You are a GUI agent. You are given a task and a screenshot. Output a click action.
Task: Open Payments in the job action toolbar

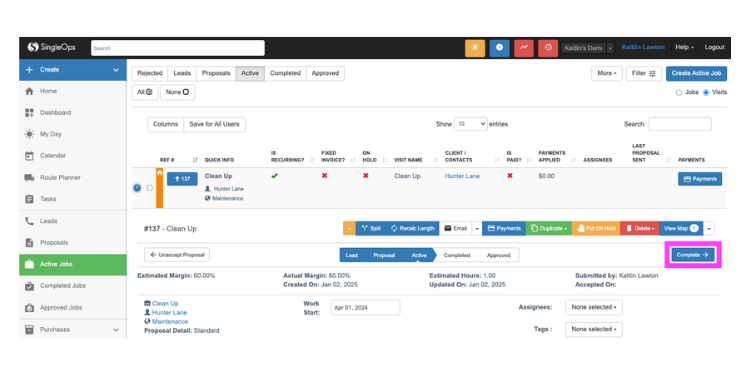[x=504, y=229]
